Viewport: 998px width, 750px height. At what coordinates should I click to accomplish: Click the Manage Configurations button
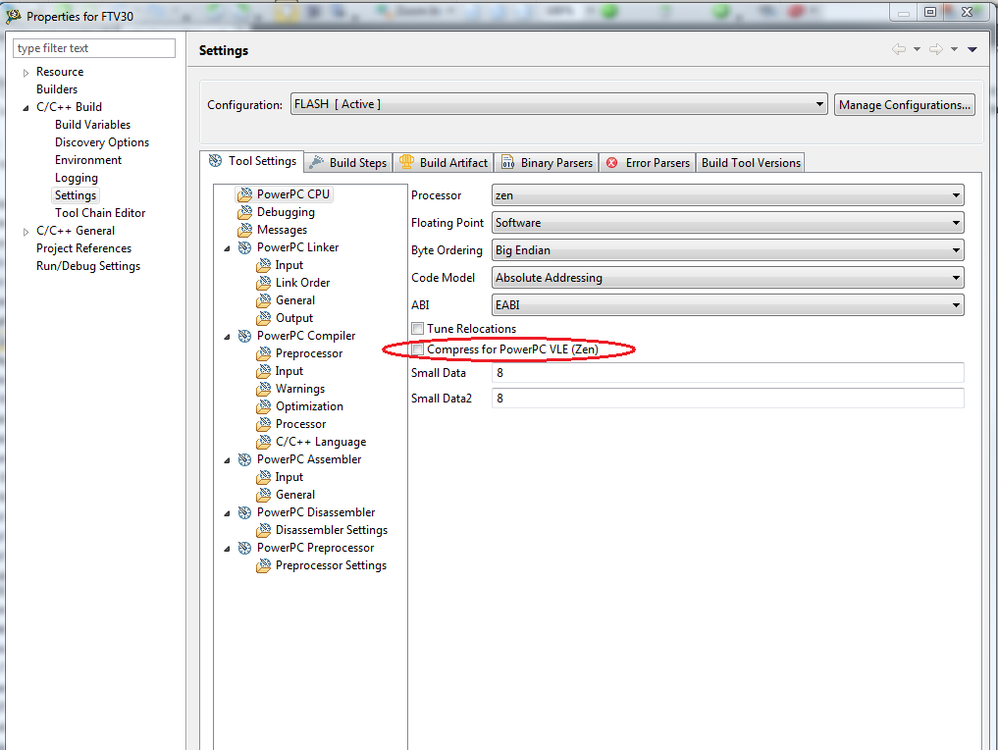click(x=904, y=104)
